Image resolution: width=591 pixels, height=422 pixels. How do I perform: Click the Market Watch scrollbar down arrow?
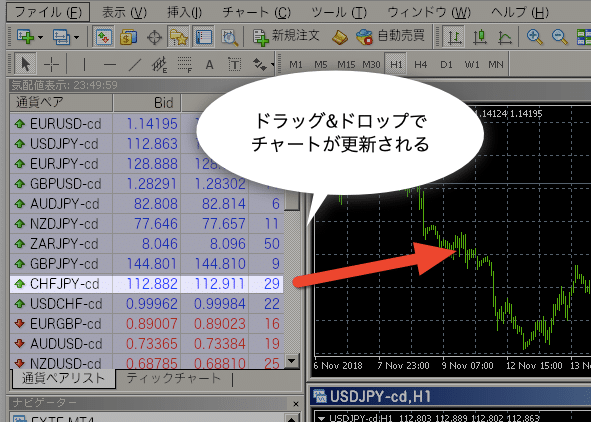coord(292,361)
